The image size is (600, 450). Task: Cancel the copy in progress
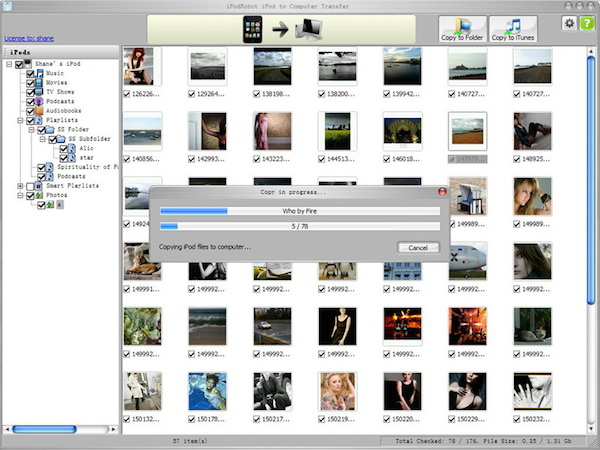tap(418, 247)
